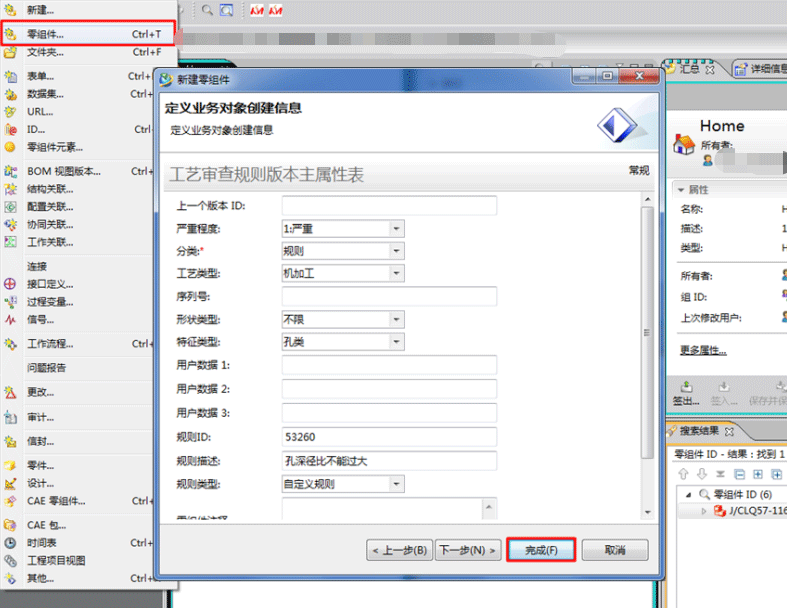Expand the 特征类型 combo box
Viewport: 787px width, 608px height.
[396, 342]
